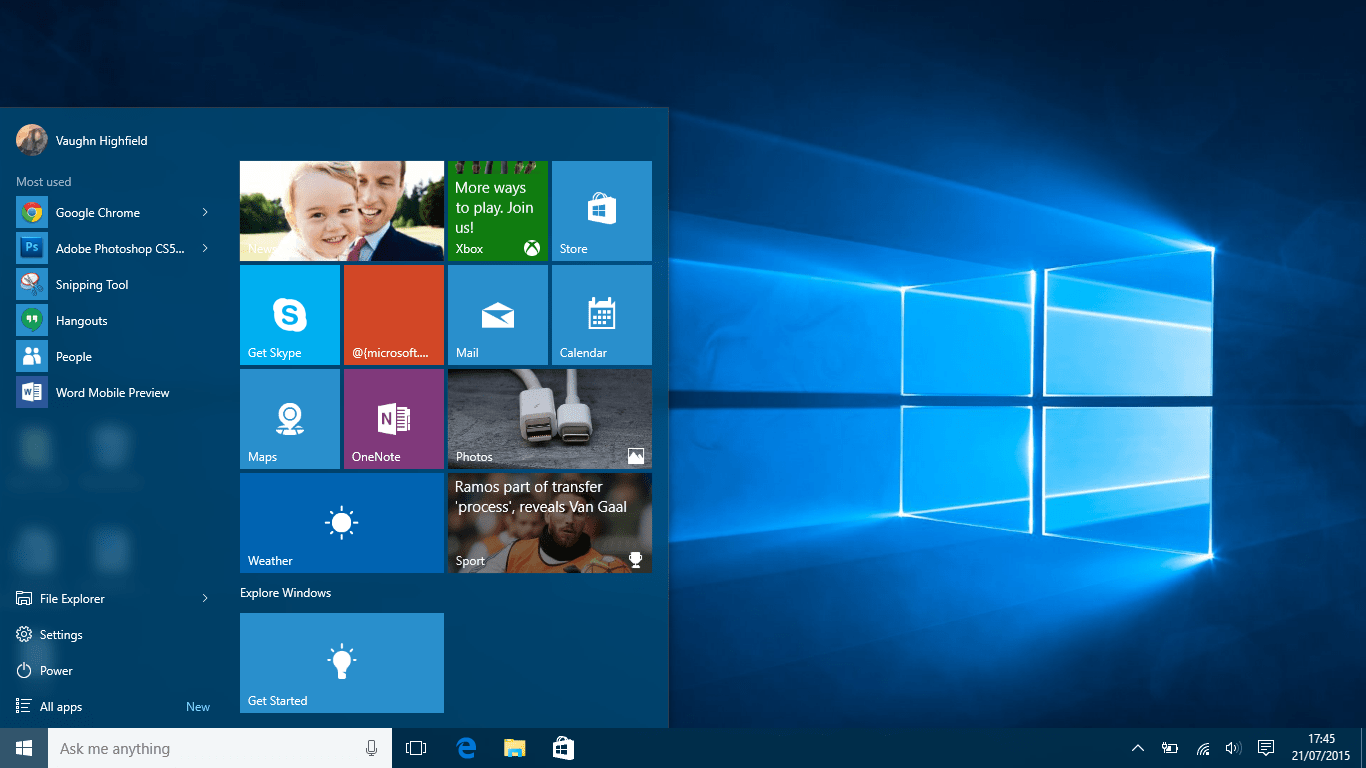Open the Weather tile
This screenshot has width=1366, height=768.
point(342,523)
